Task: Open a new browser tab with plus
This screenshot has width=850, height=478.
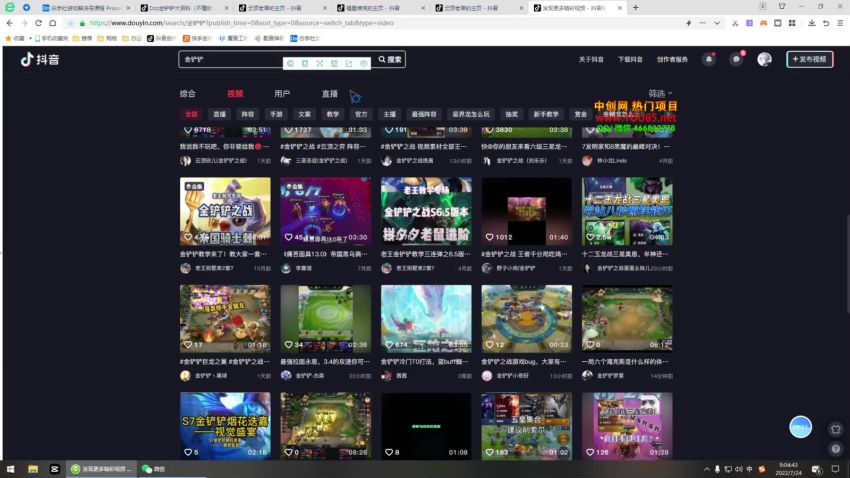Action: pyautogui.click(x=635, y=8)
